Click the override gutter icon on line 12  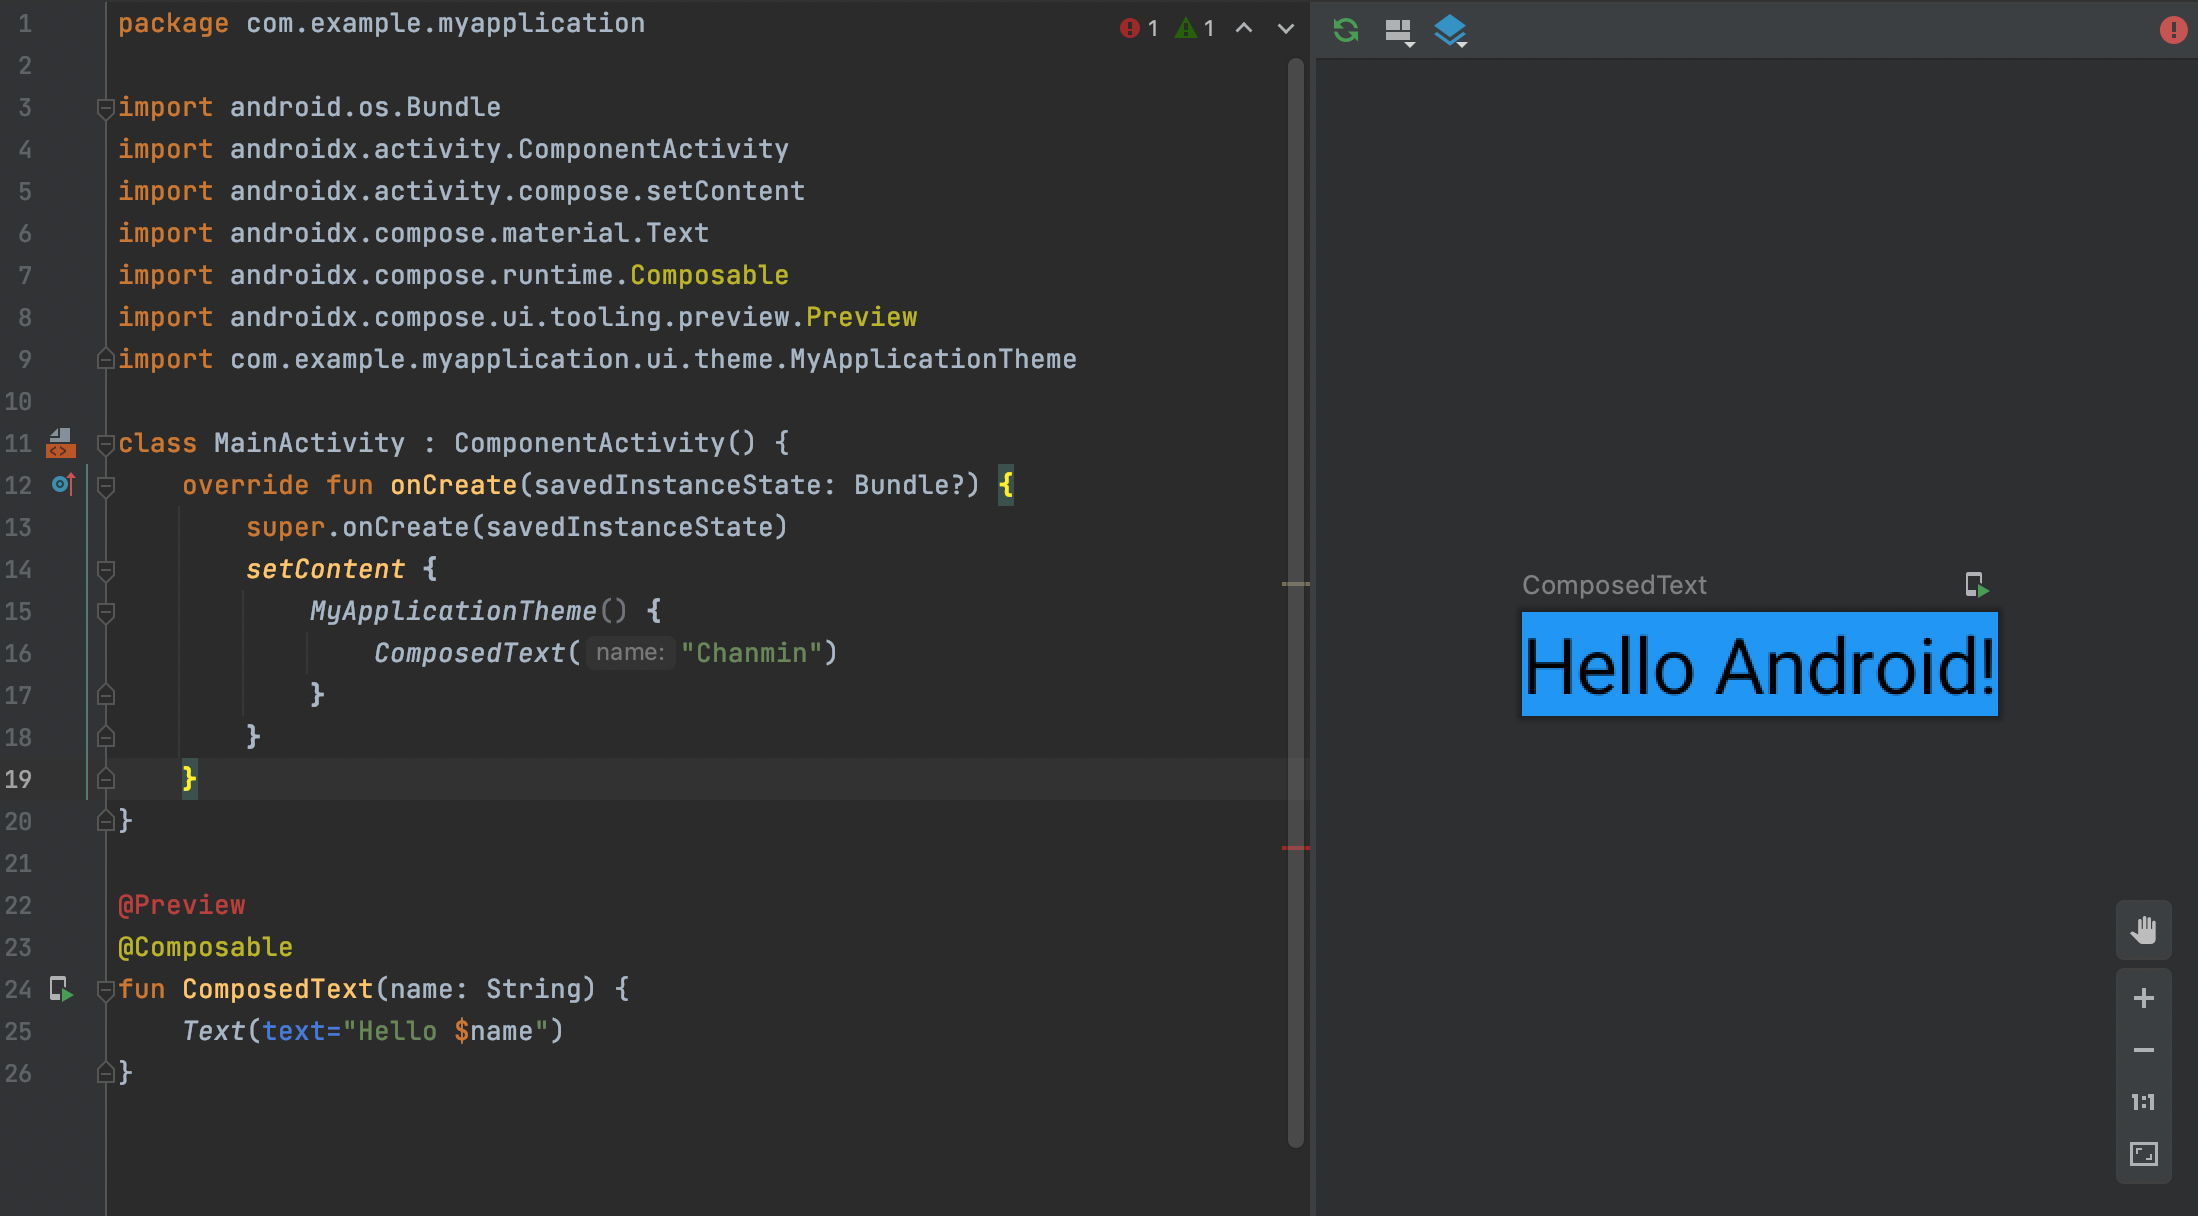click(63, 485)
